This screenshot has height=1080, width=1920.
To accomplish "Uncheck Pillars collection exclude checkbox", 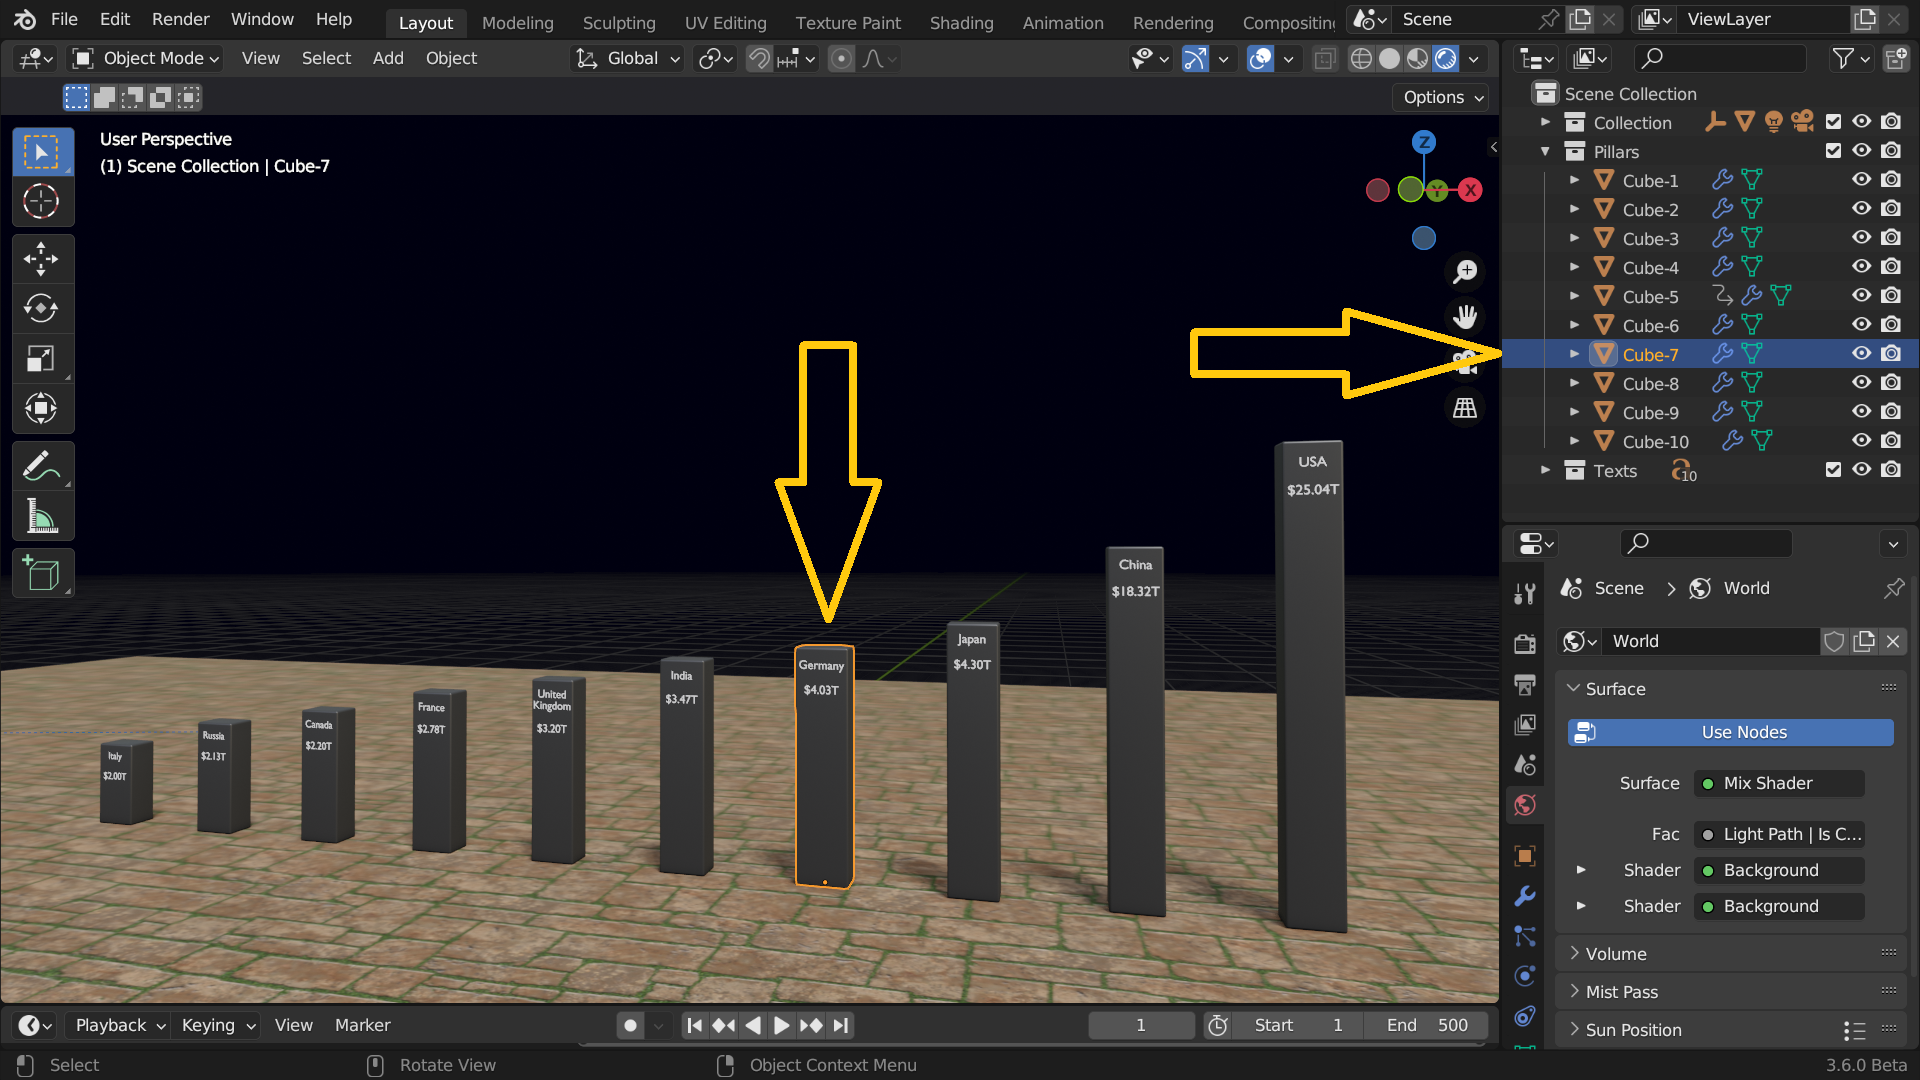I will 1833,151.
